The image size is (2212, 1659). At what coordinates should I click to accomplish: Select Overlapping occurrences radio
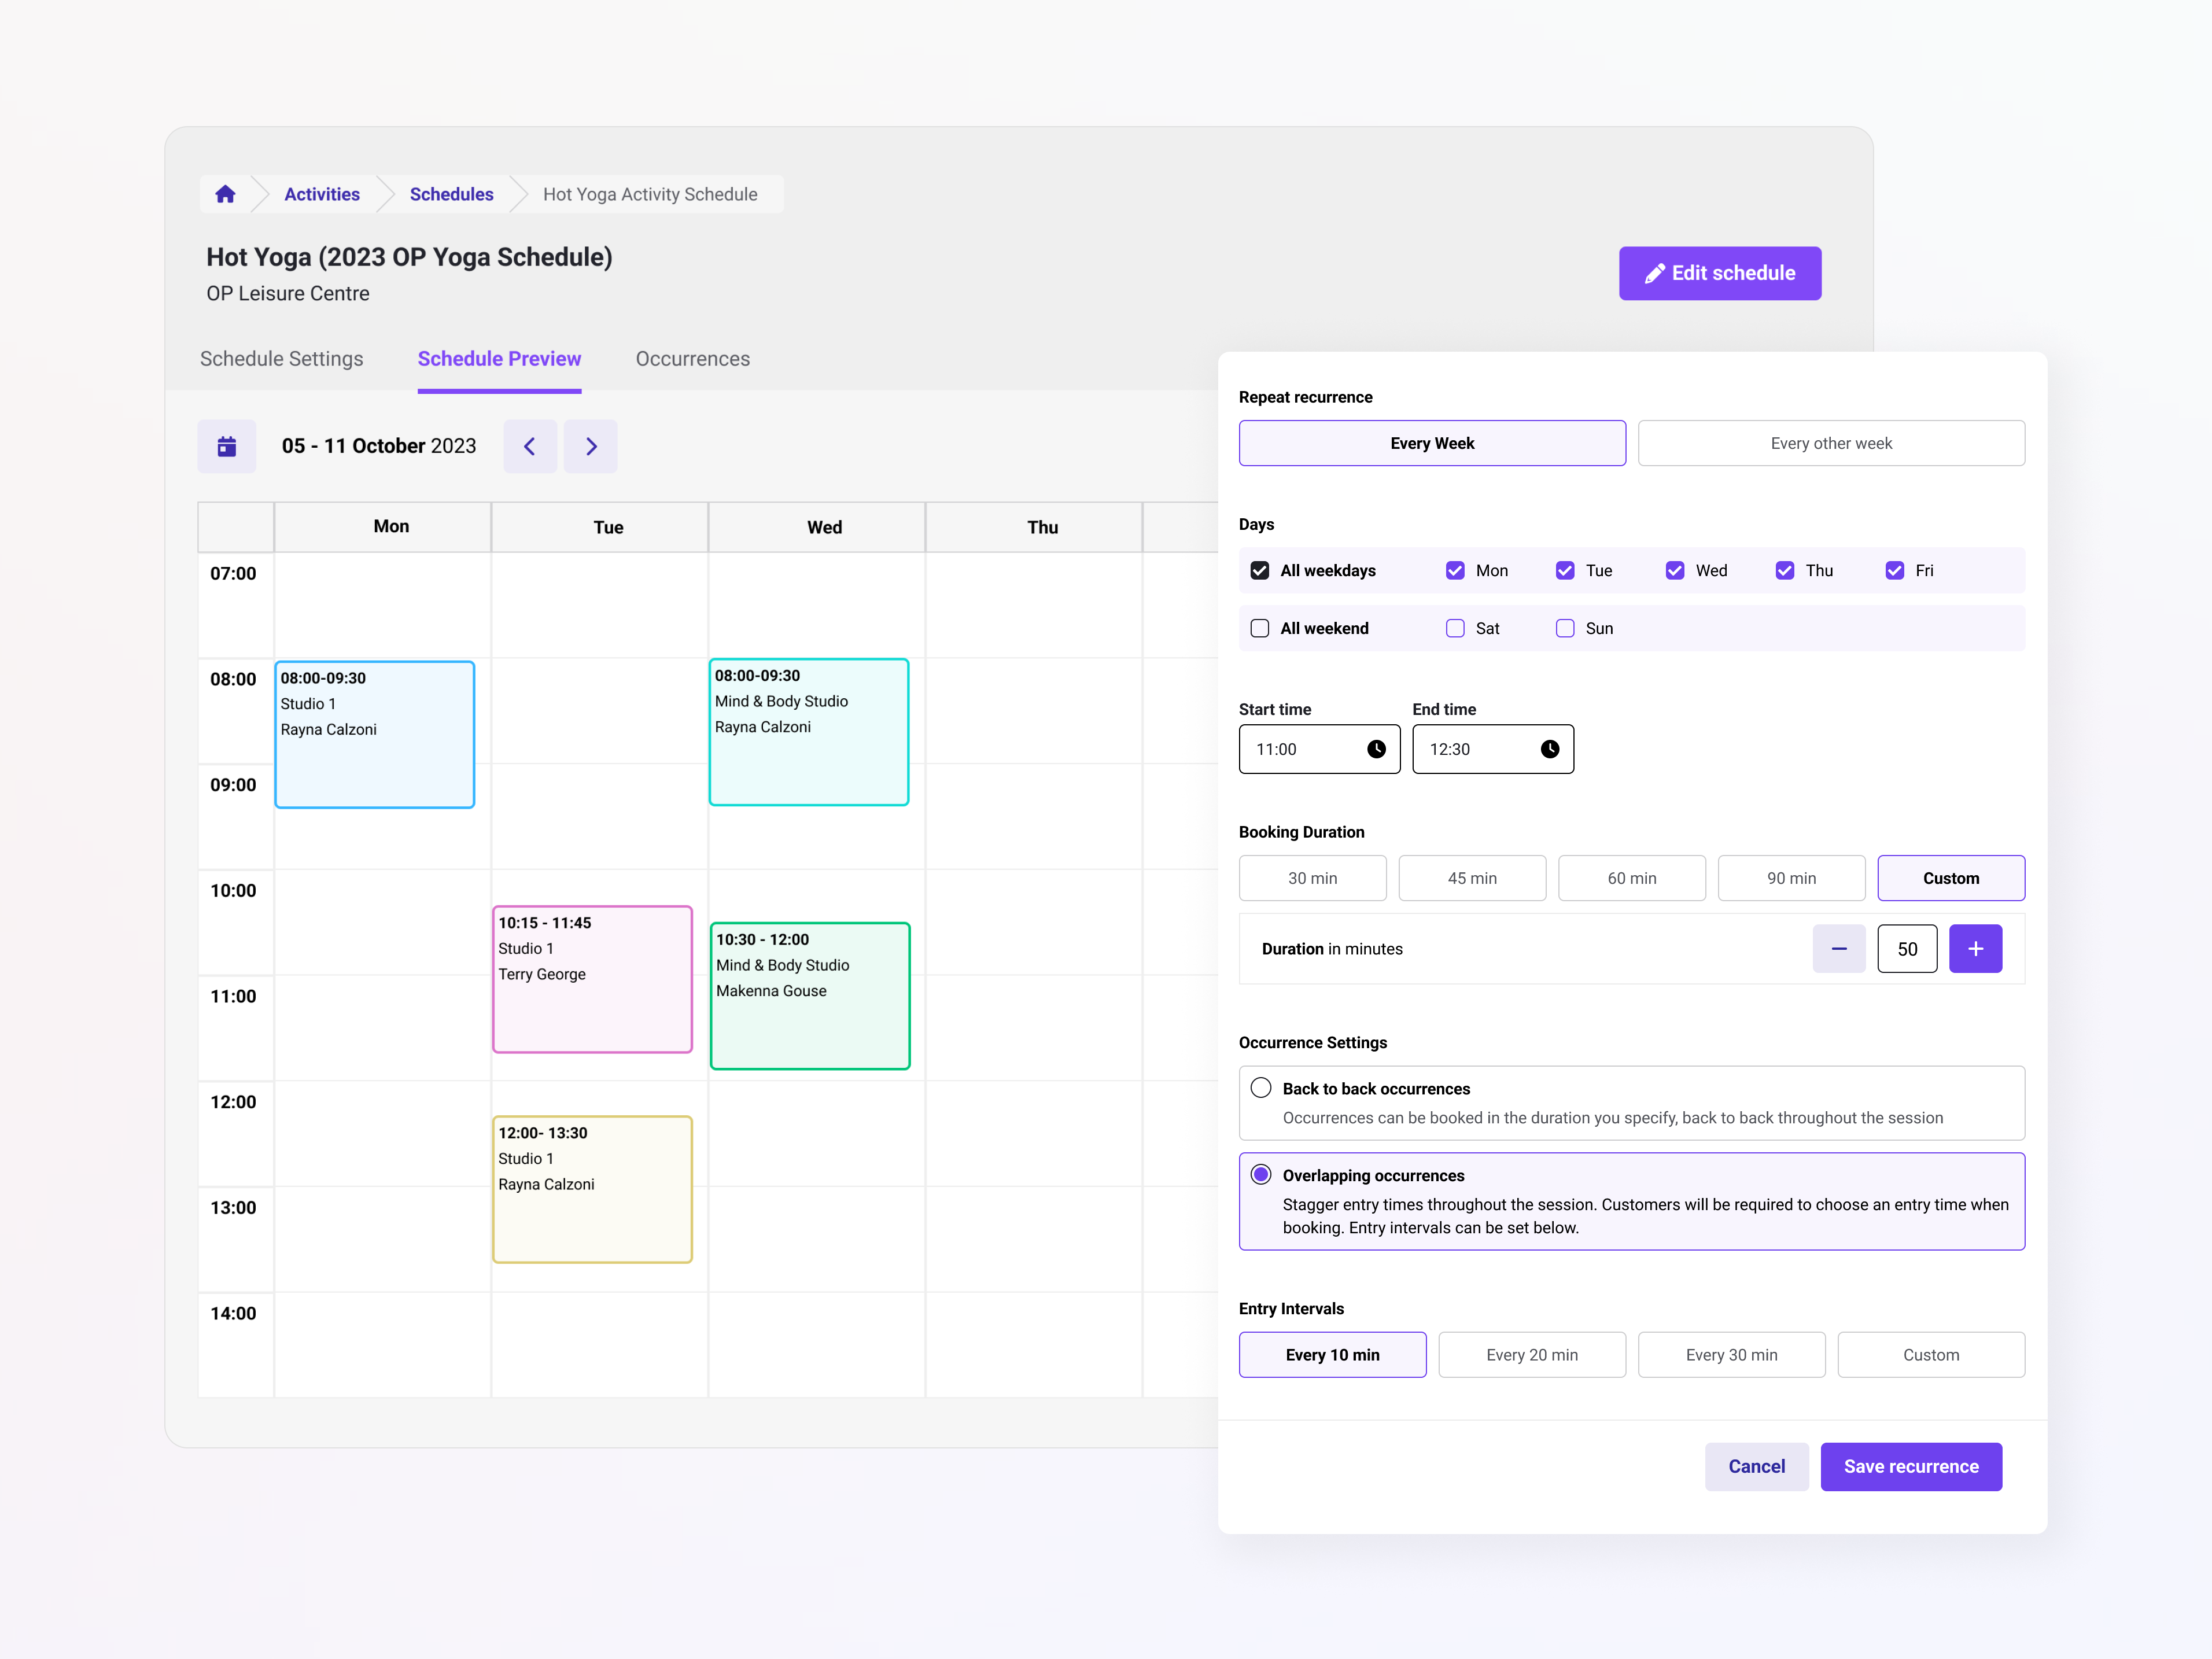tap(1261, 1175)
